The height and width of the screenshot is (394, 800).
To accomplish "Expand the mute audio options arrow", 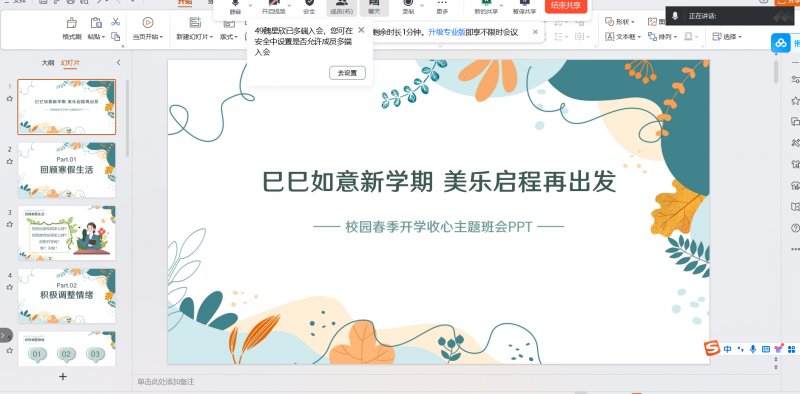I will (x=250, y=6).
